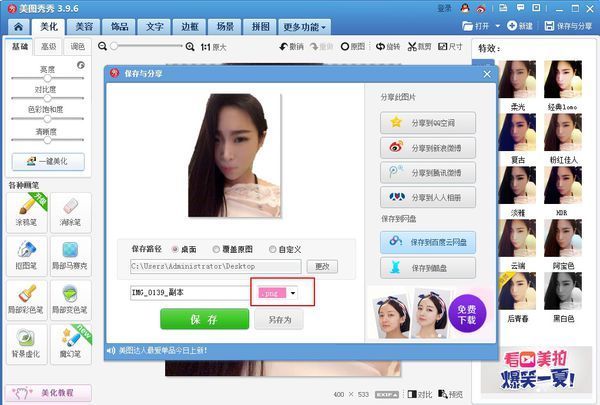Screen dimensions: 600x405
Task: Pick the 局部马赛克 mosaic tool
Action: coord(71,256)
